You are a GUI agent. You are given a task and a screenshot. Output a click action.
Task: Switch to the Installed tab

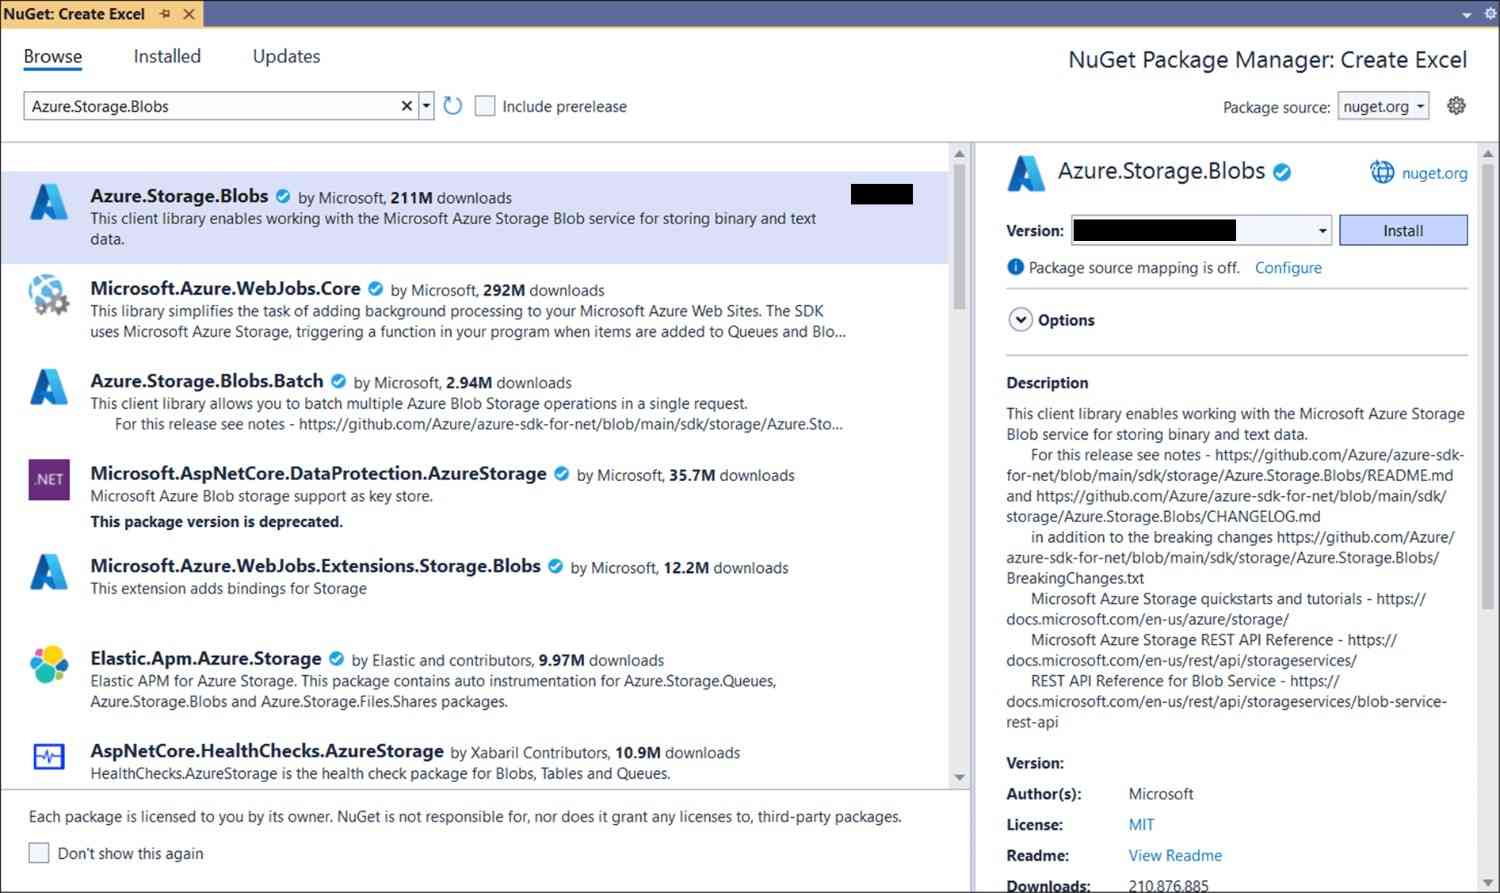[167, 57]
